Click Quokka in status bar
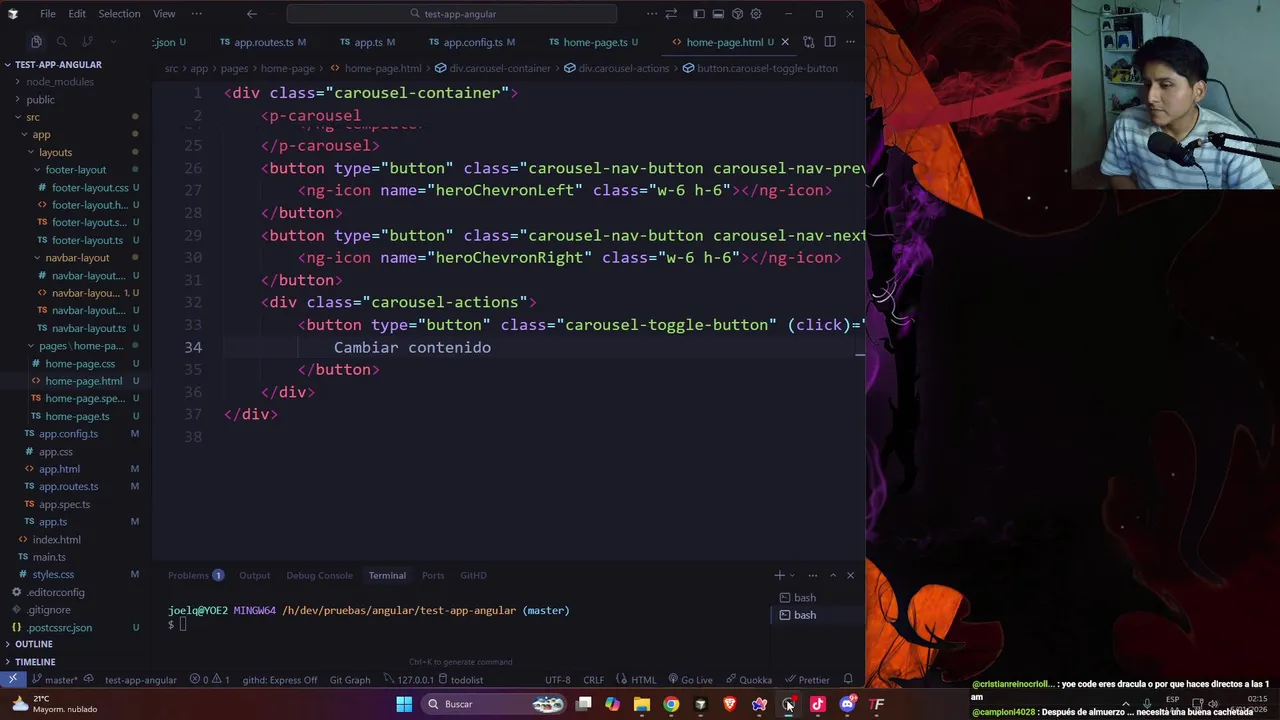 749,680
